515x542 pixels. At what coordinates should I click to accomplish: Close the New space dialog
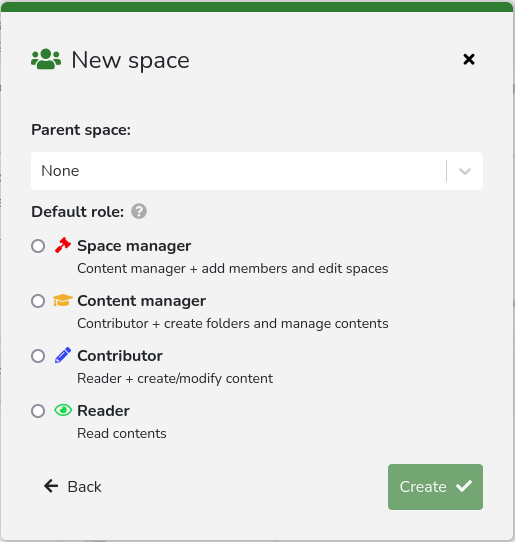(x=469, y=59)
